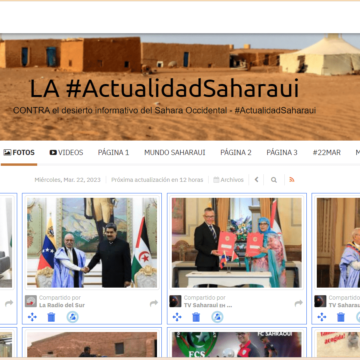
Task: Click the La Radio del Sur avatar
Action: point(31,301)
